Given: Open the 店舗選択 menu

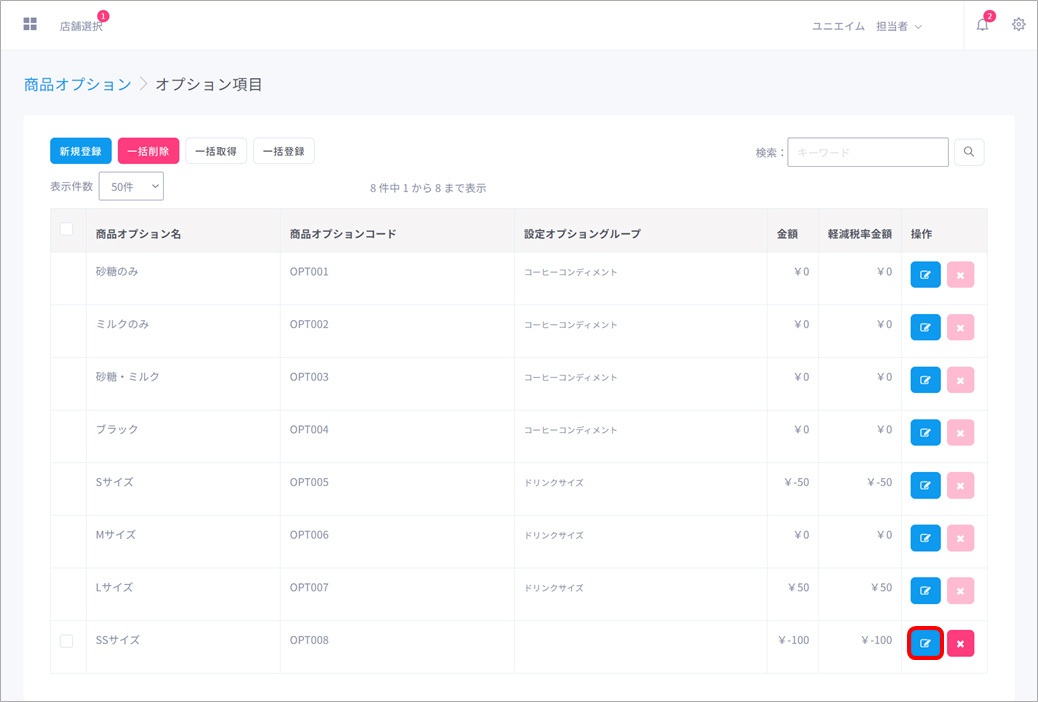Looking at the screenshot, I should click(80, 26).
